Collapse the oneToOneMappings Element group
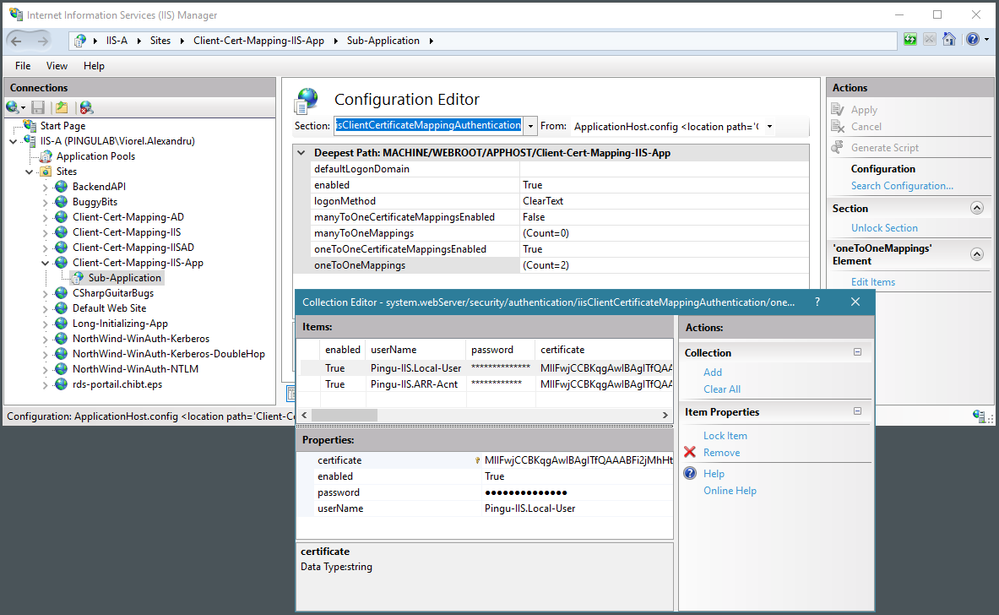 click(977, 254)
